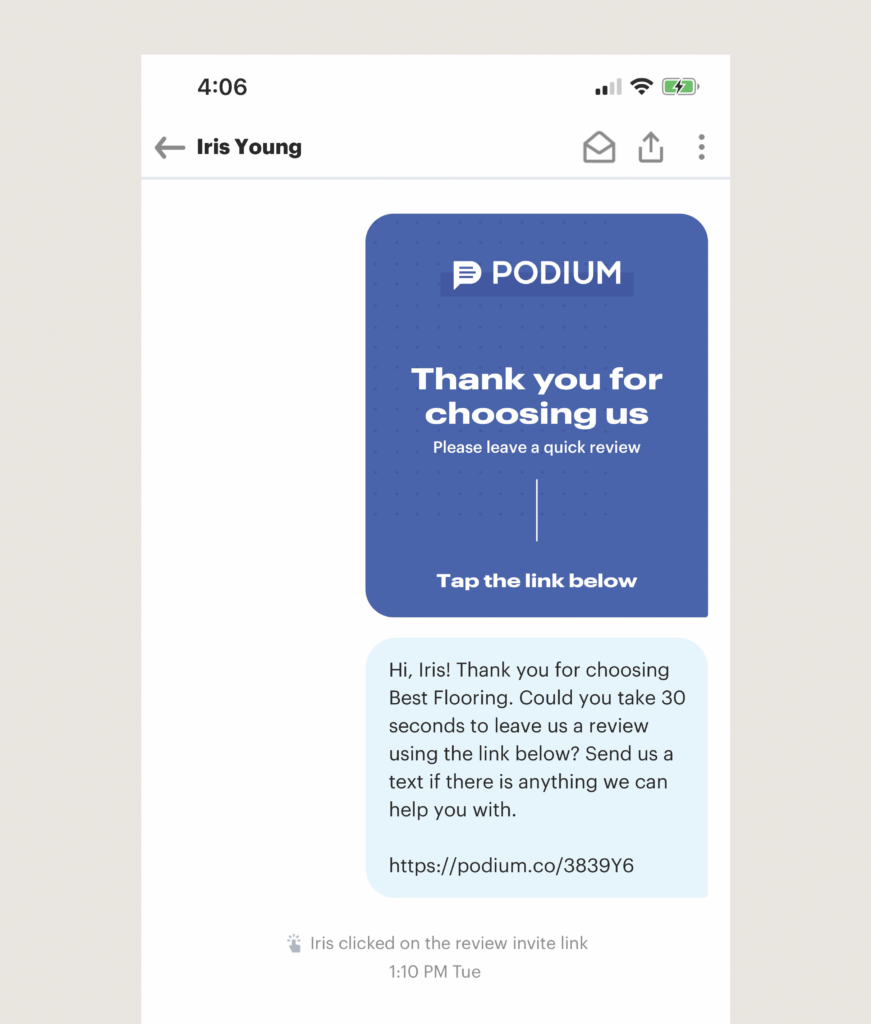
Task: Go back using the left arrow
Action: pyautogui.click(x=170, y=148)
